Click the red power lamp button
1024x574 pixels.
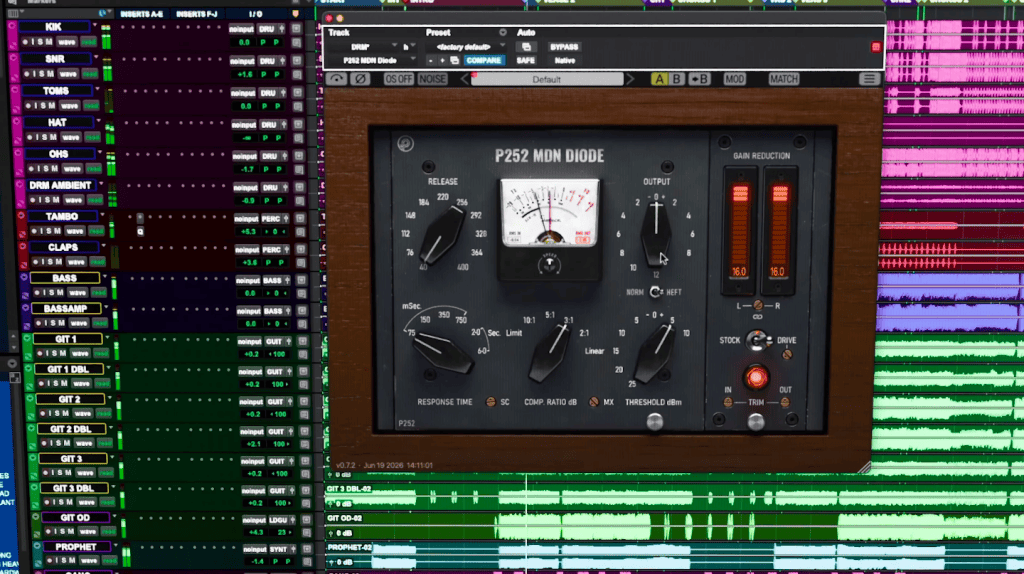pyautogui.click(x=756, y=377)
